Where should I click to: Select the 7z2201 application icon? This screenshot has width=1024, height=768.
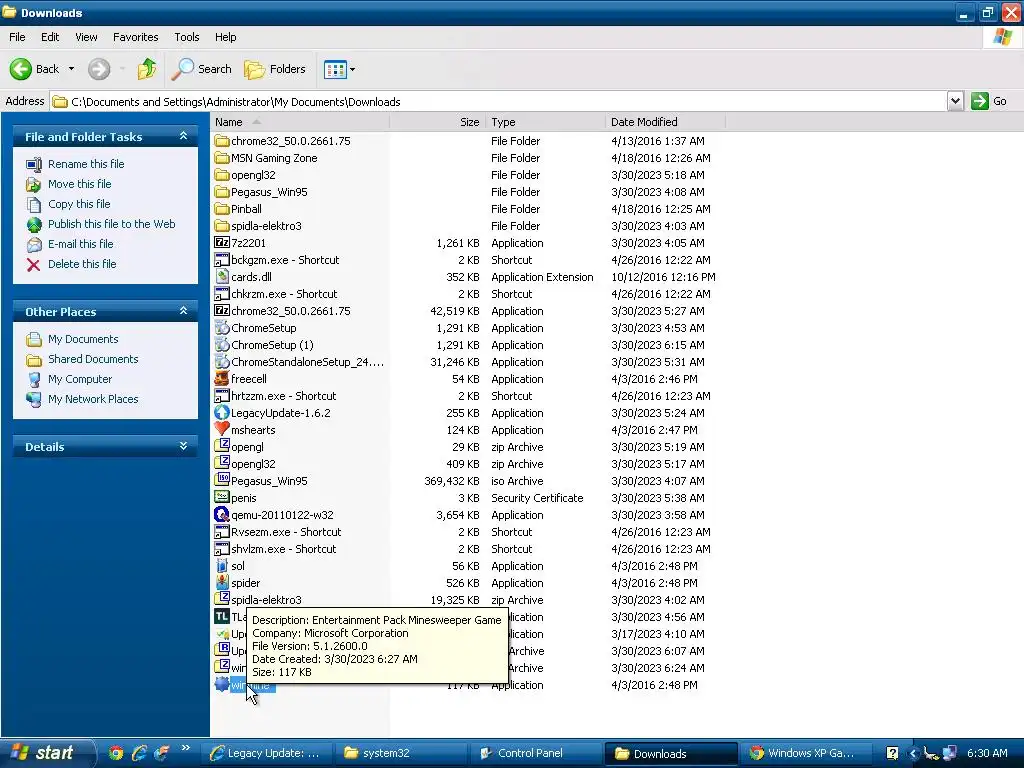[222, 242]
